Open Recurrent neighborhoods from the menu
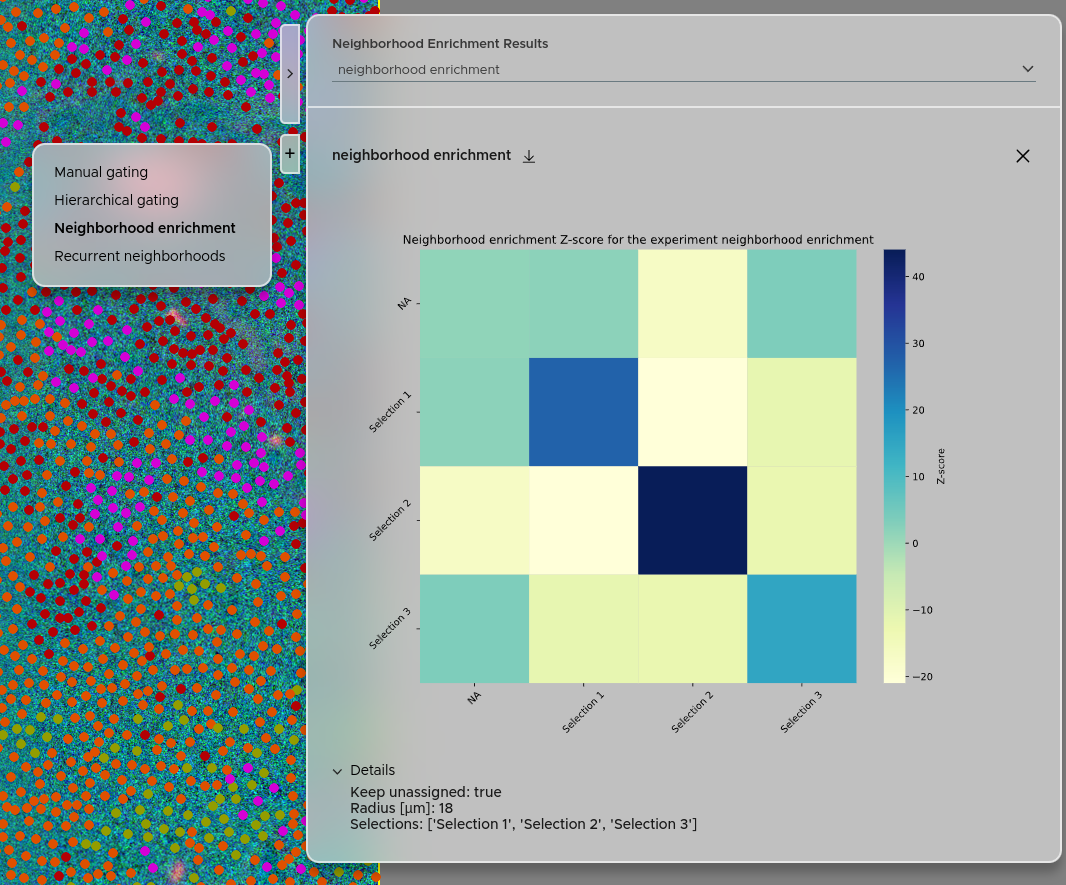Screen dimensions: 1066x885 click(140, 256)
